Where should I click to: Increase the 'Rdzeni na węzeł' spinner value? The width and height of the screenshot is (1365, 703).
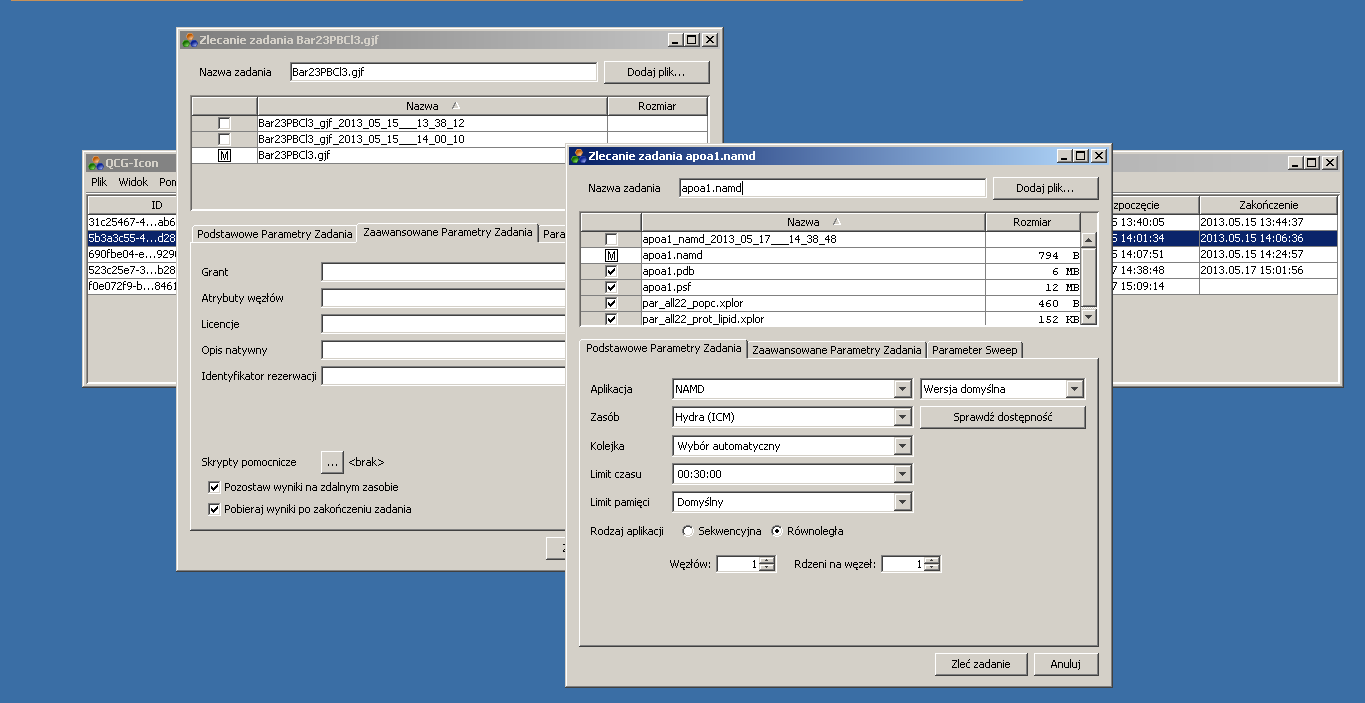point(932,560)
